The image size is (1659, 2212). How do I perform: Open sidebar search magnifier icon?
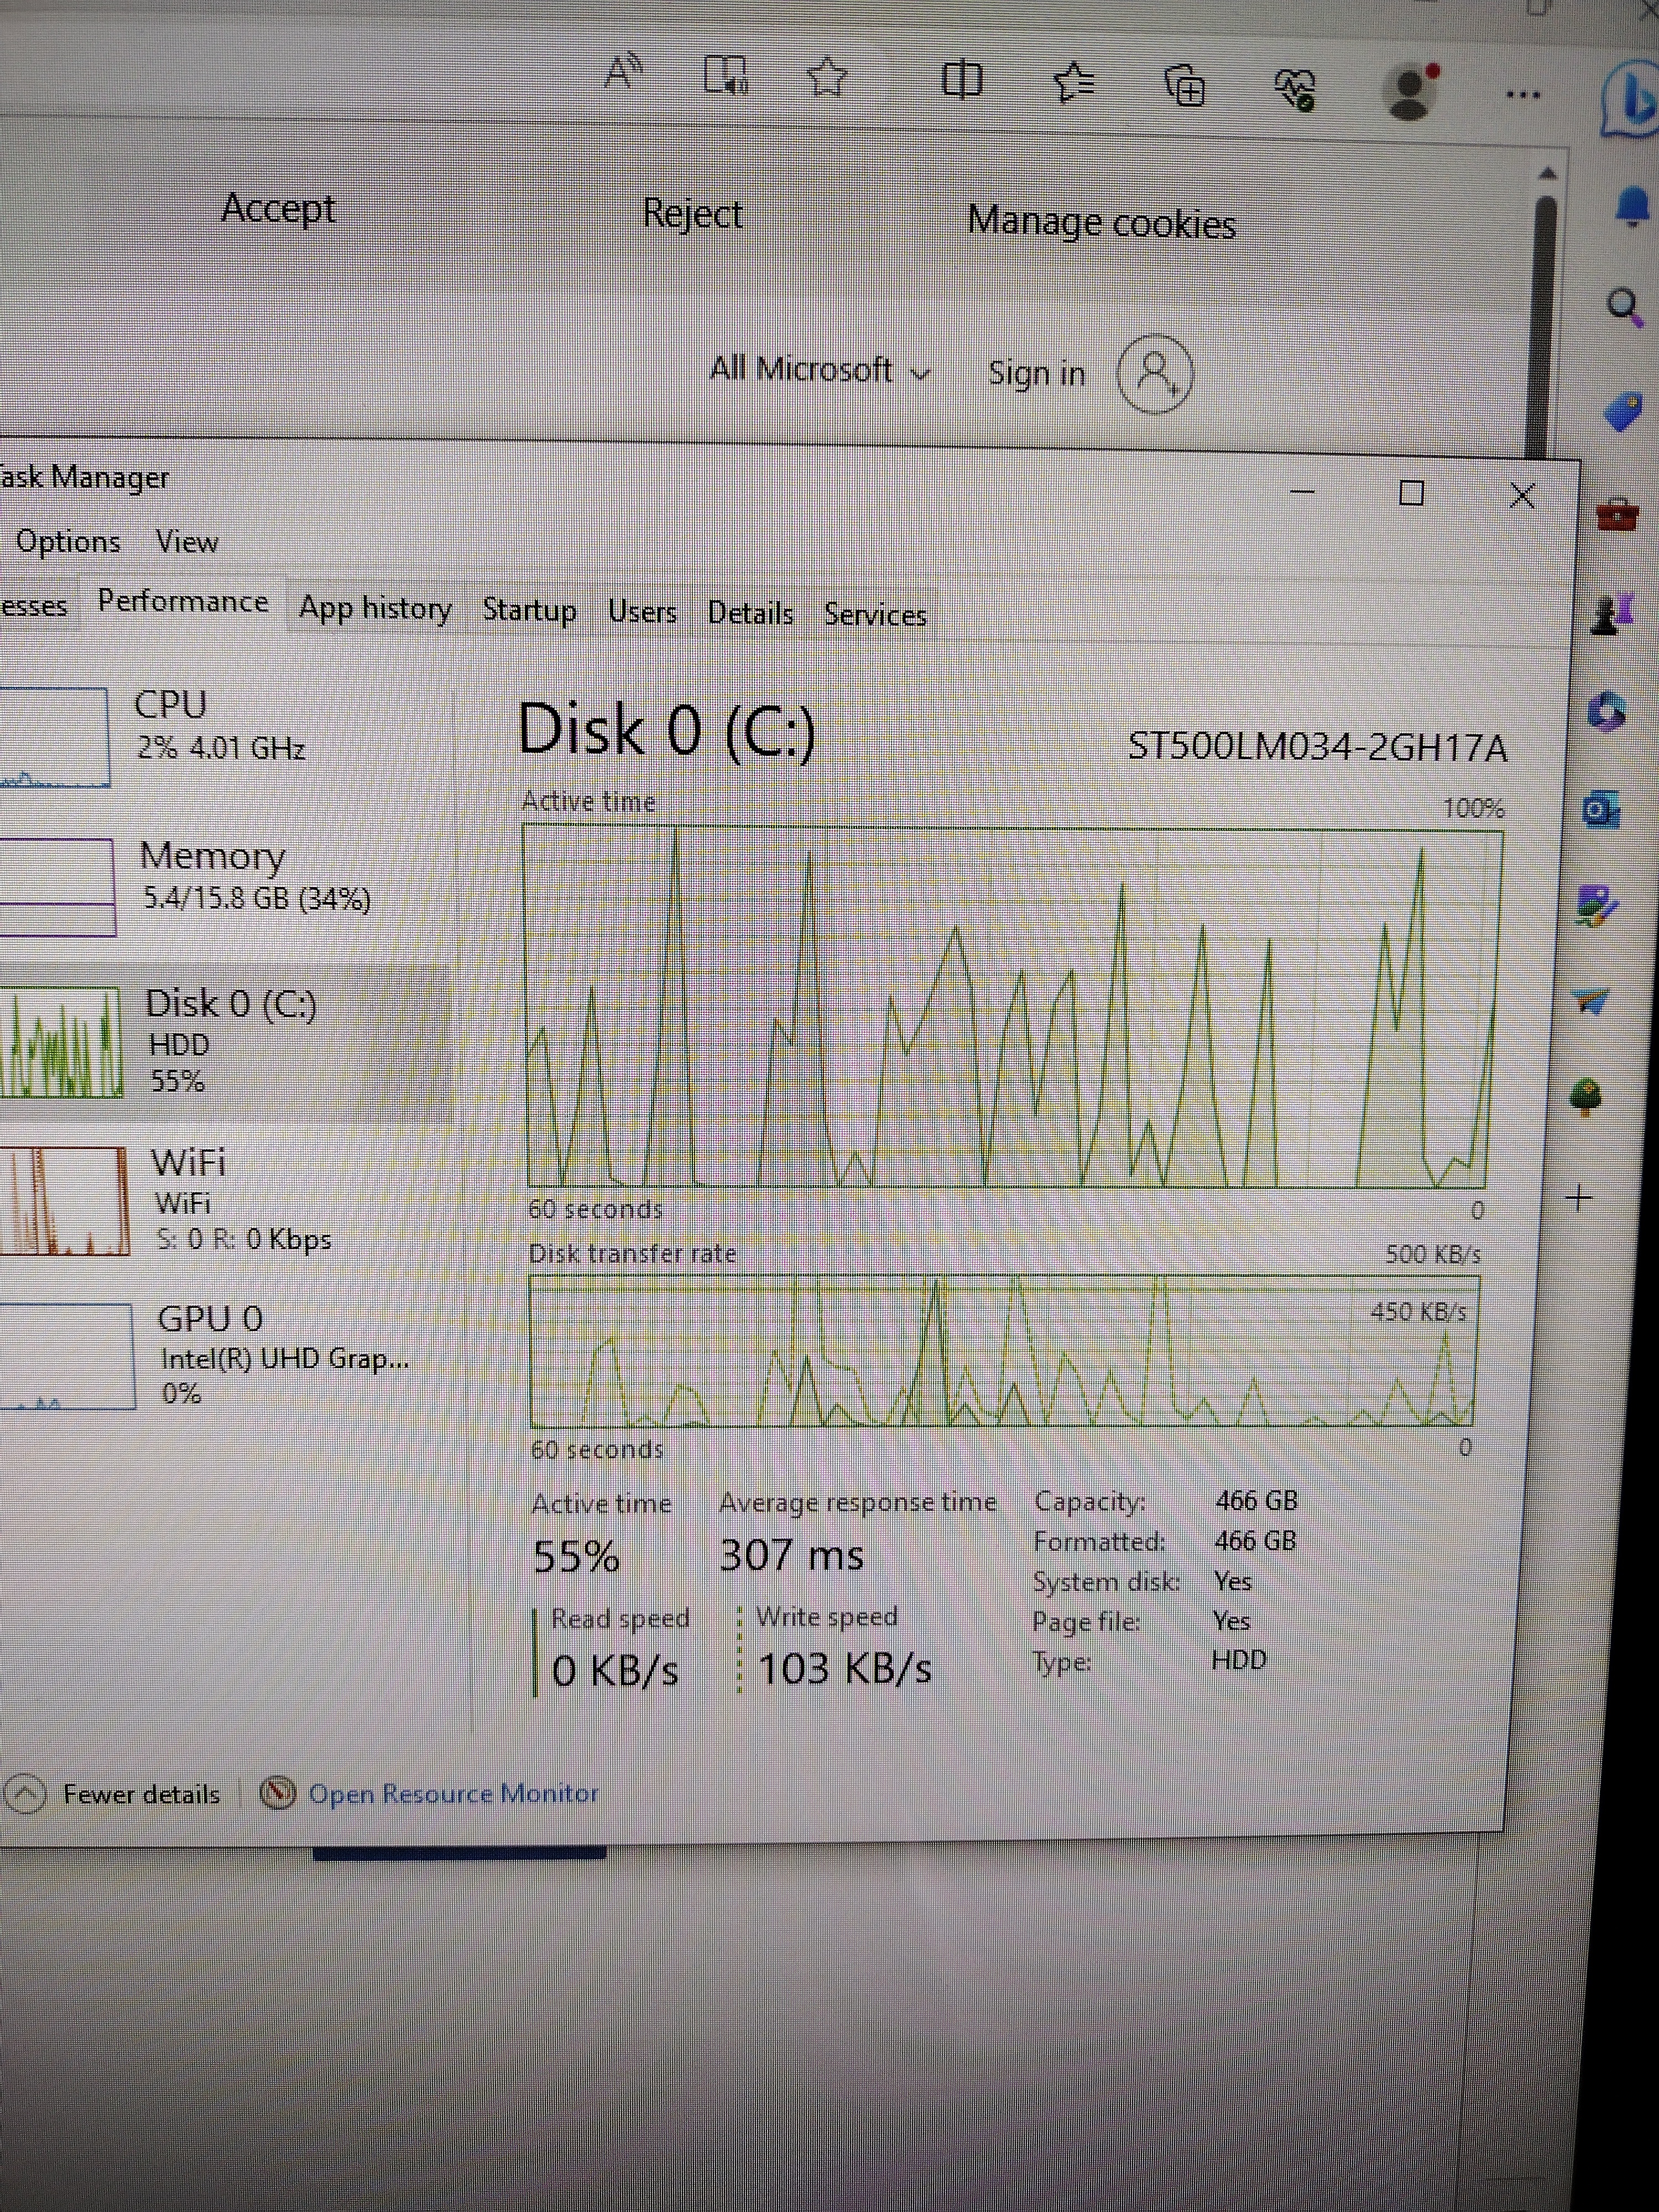tap(1623, 306)
